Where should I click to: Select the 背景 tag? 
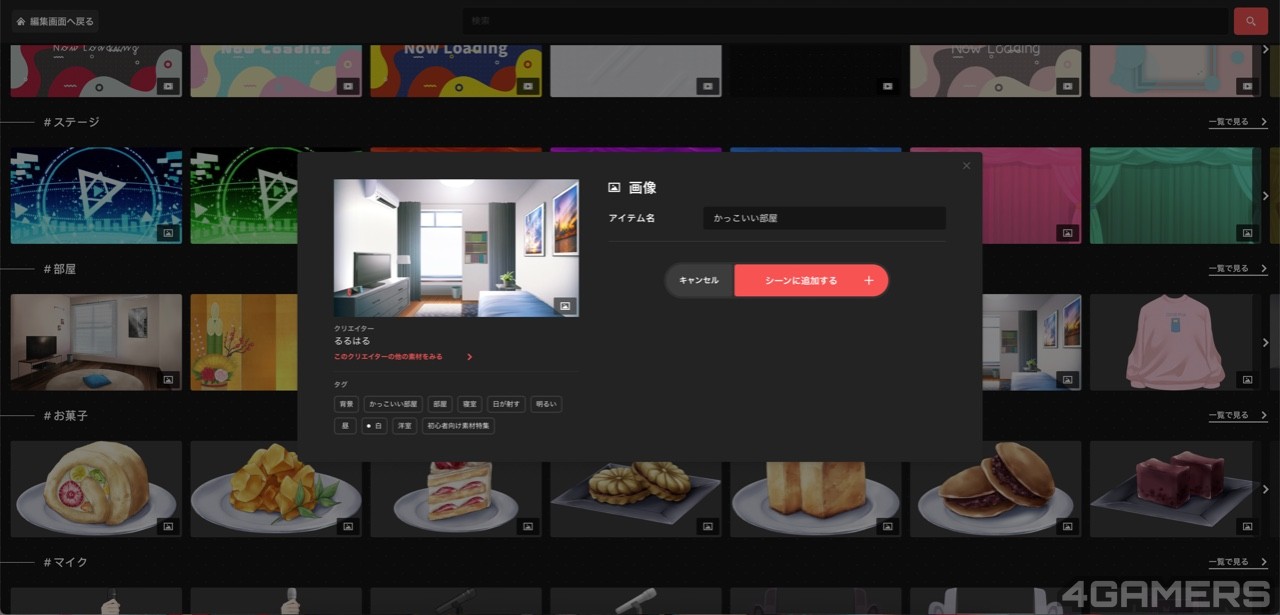tap(346, 404)
